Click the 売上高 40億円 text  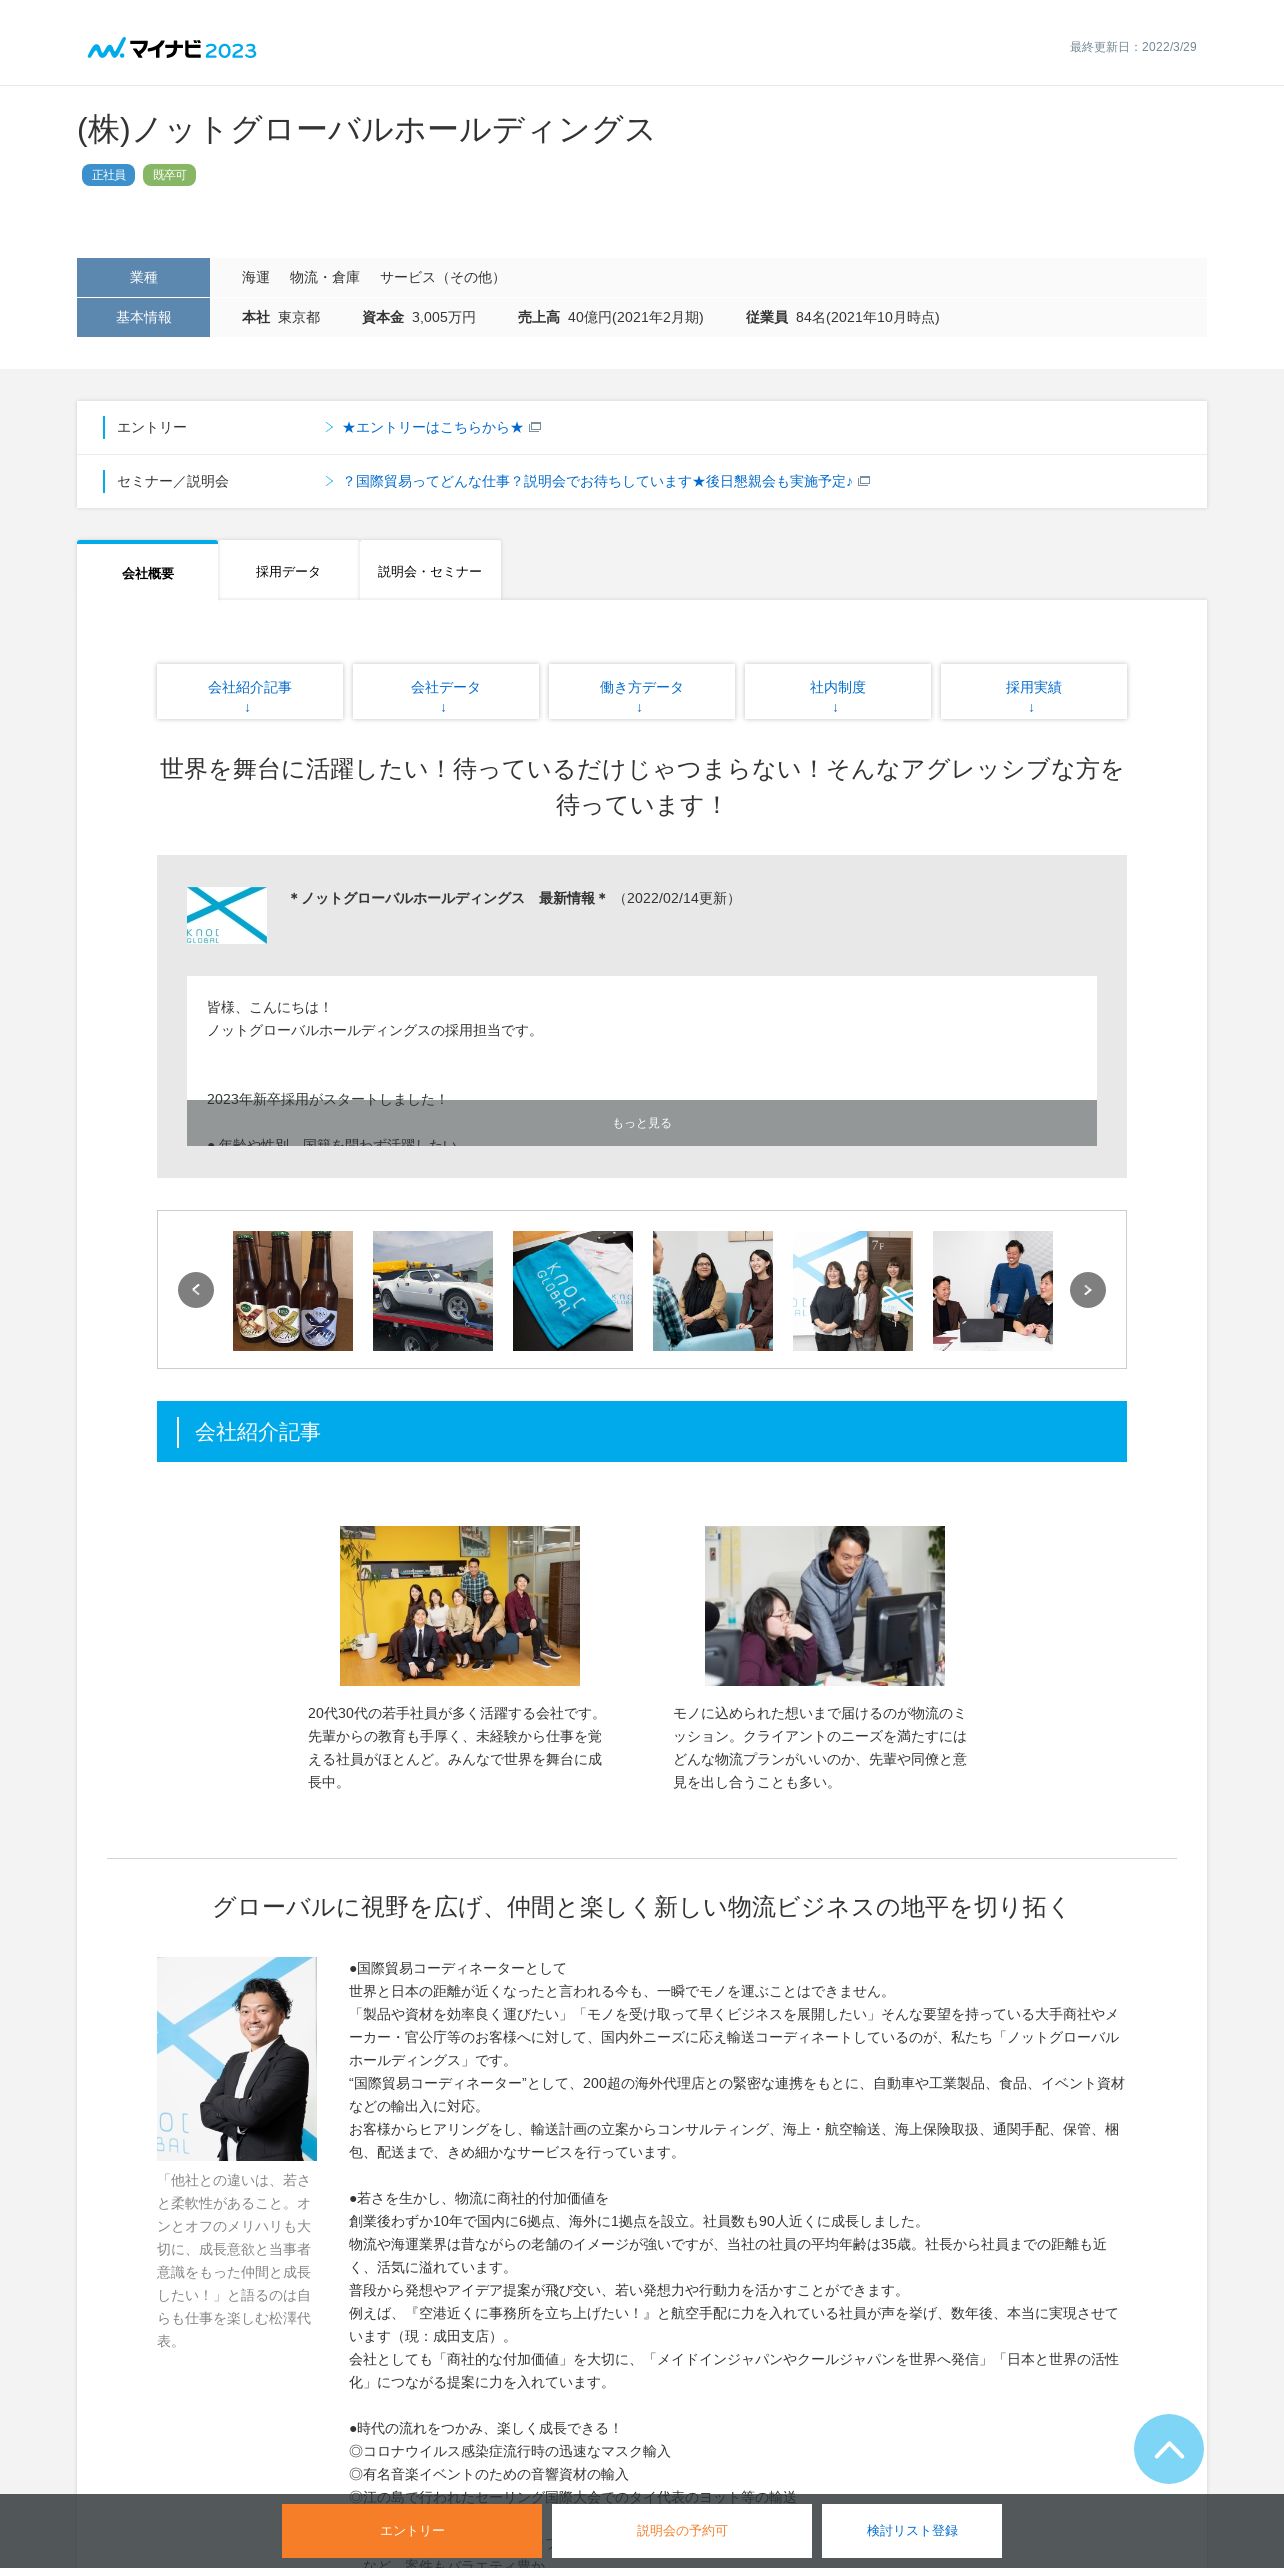[610, 317]
